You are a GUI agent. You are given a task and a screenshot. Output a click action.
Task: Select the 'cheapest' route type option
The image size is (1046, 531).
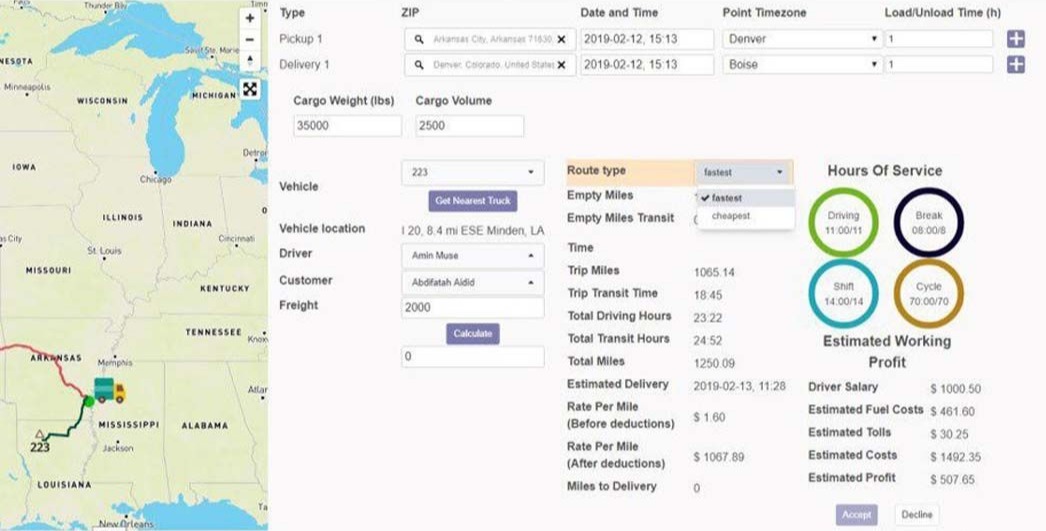click(x=733, y=216)
